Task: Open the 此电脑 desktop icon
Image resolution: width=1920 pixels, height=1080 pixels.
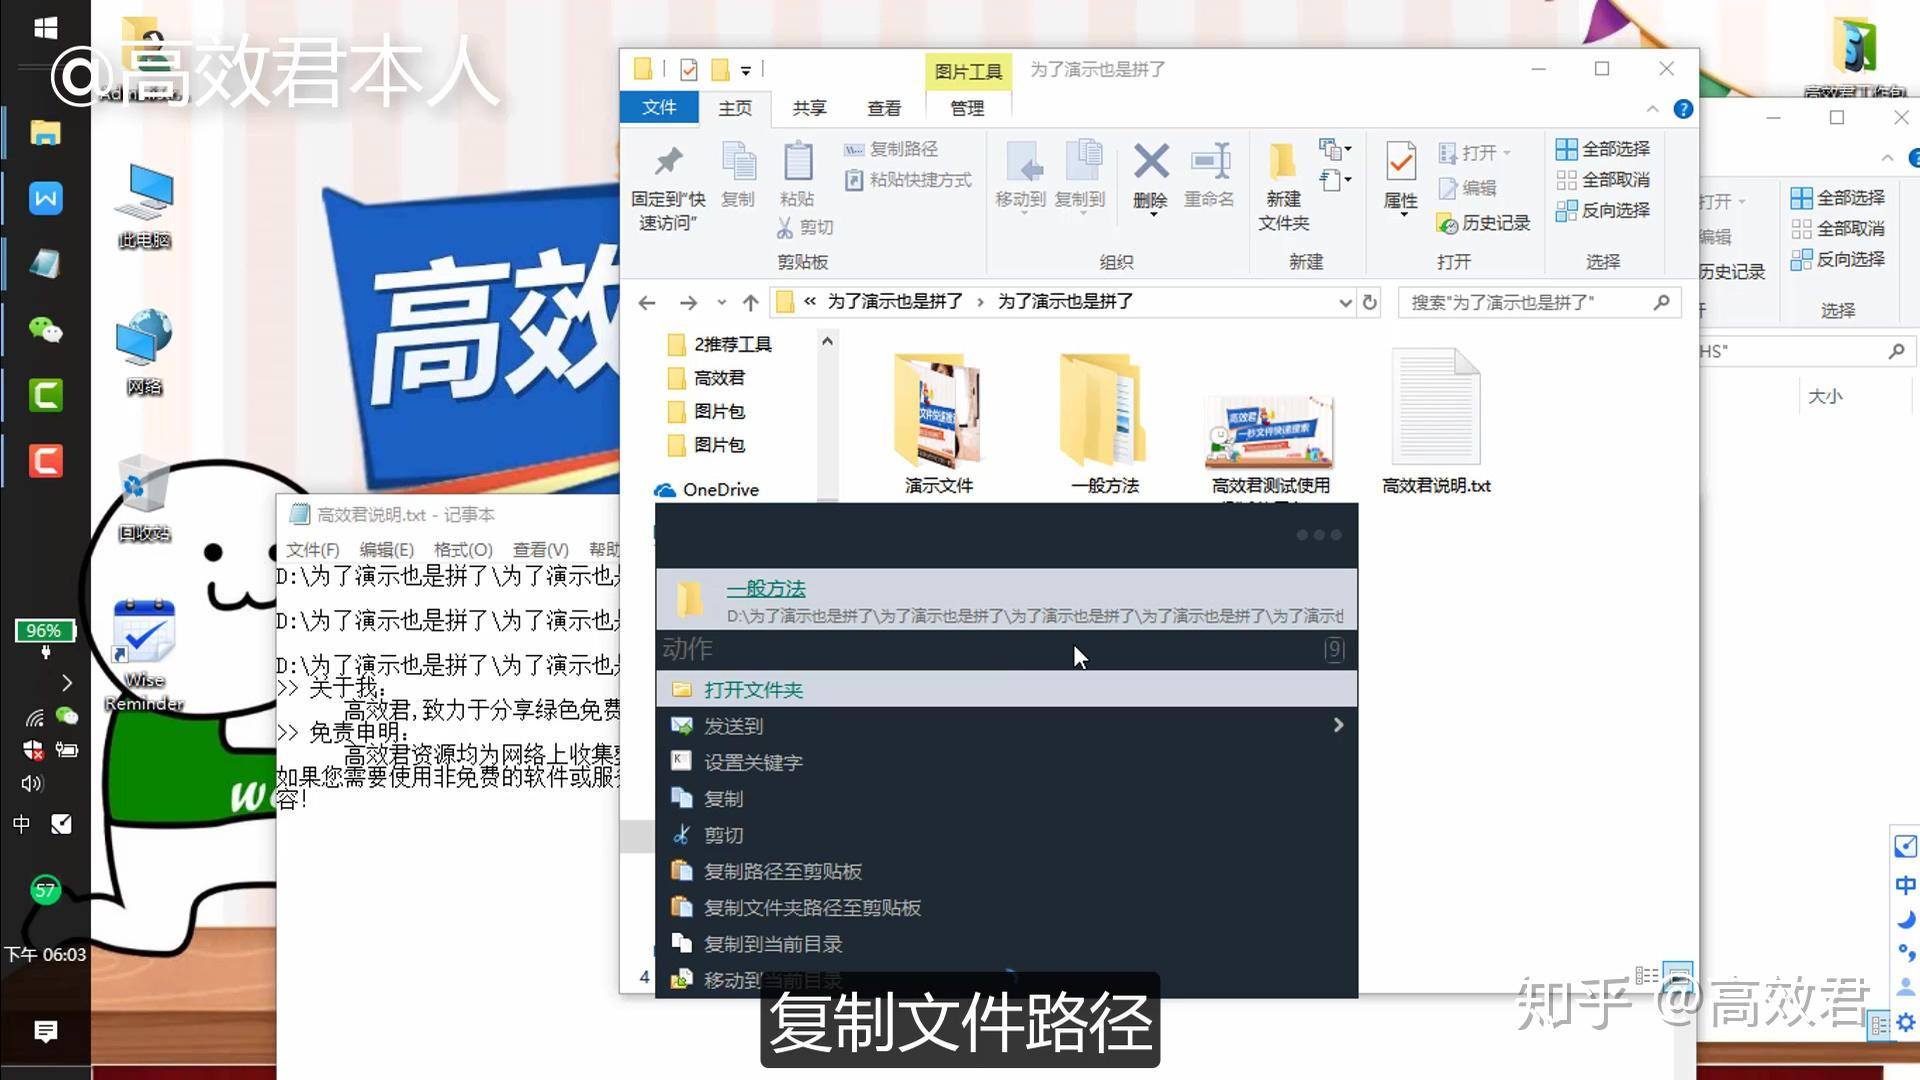Action: pyautogui.click(x=144, y=207)
